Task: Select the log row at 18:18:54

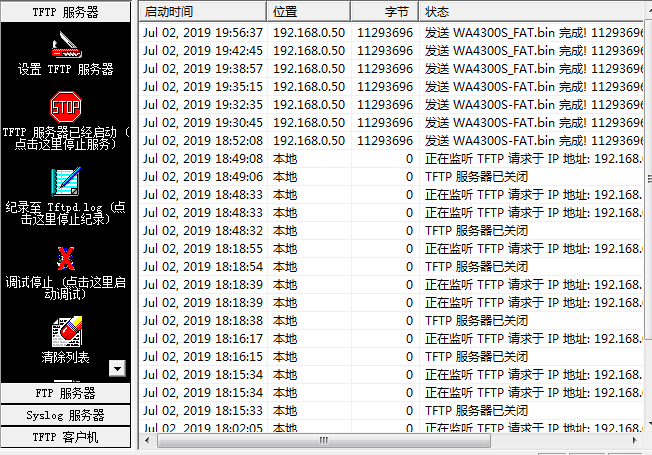Action: point(391,267)
